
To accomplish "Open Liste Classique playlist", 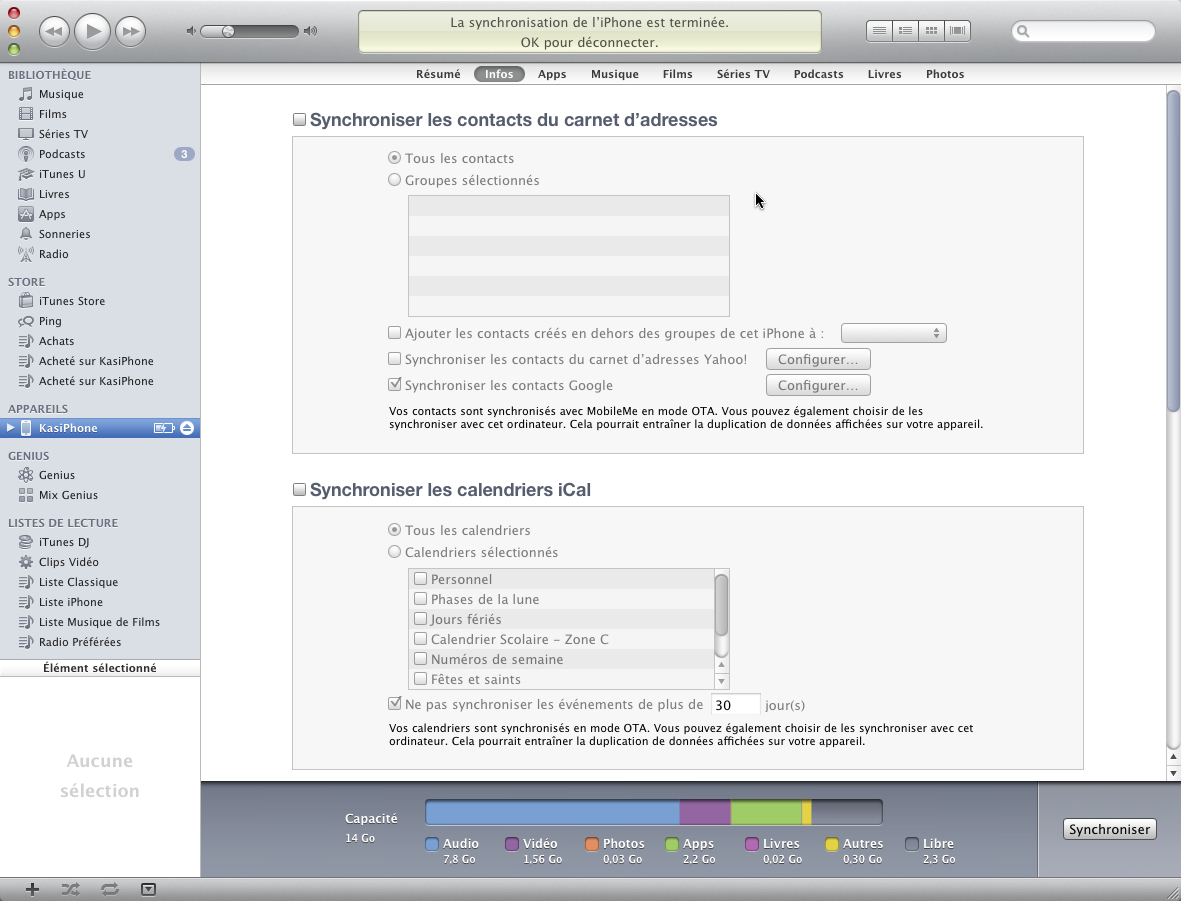I will (78, 582).
